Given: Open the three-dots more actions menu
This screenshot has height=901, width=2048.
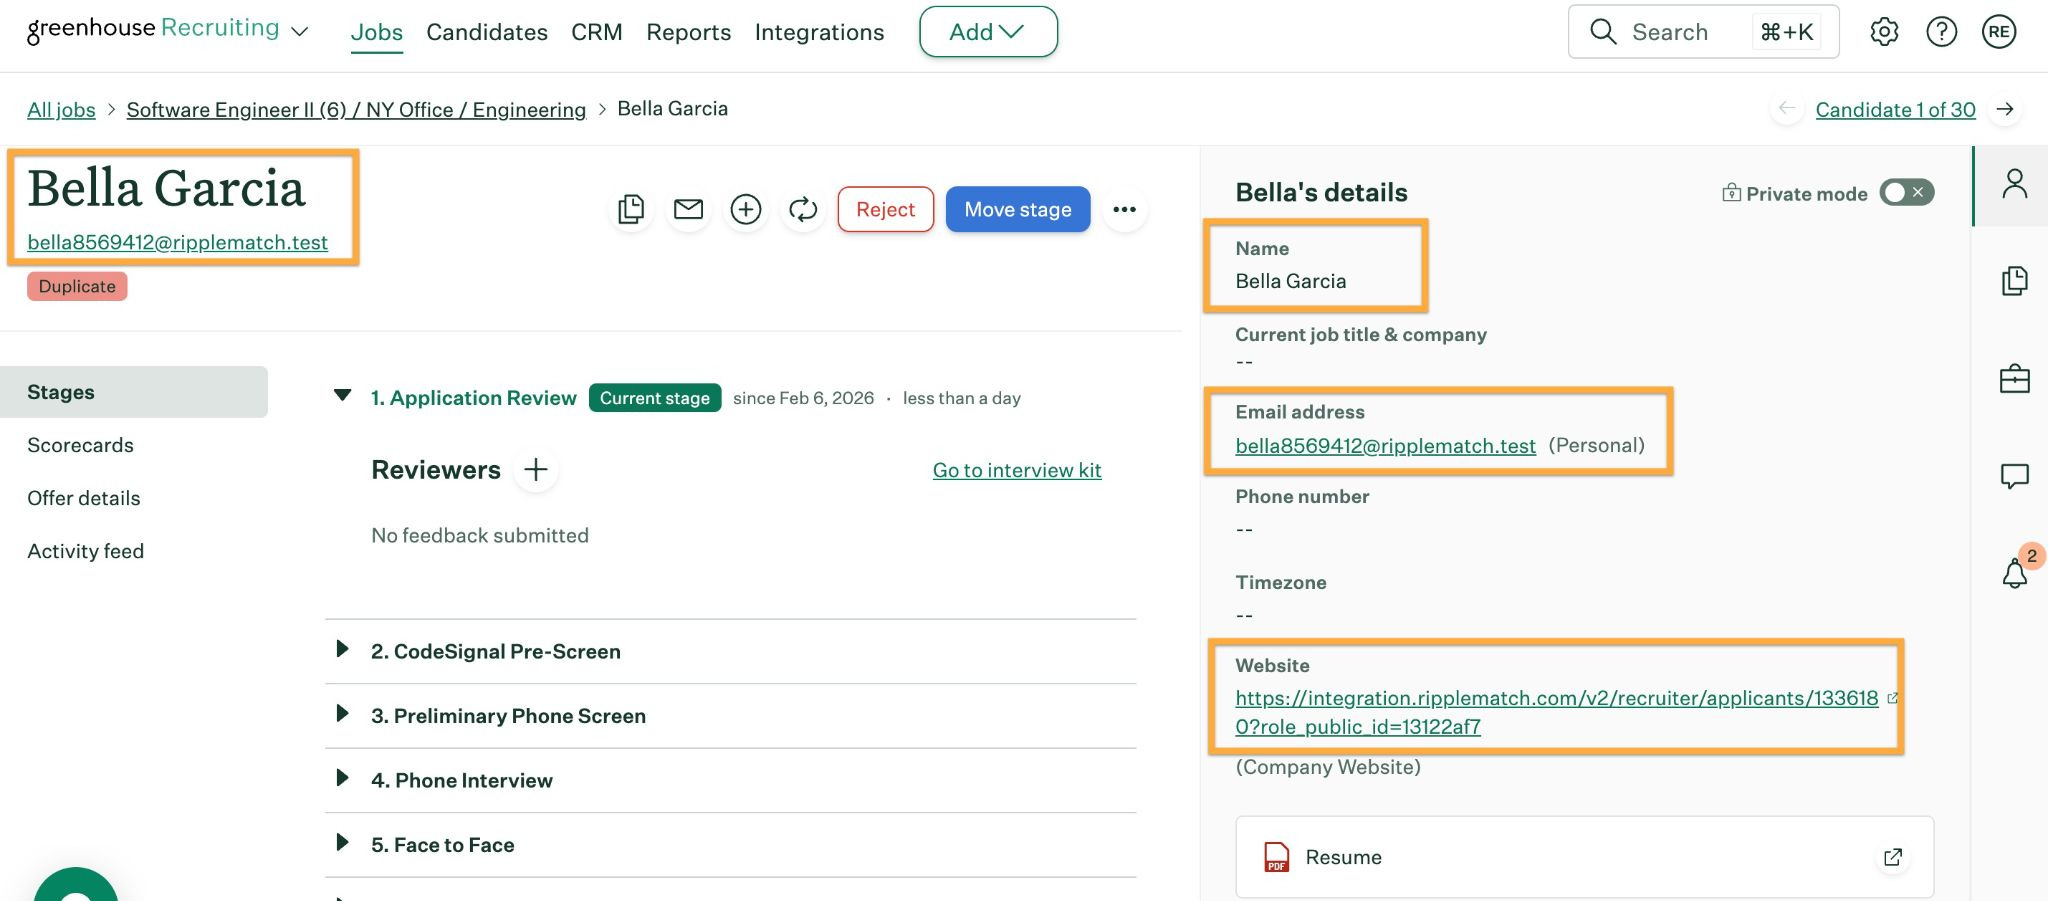Looking at the screenshot, I should click(1125, 209).
